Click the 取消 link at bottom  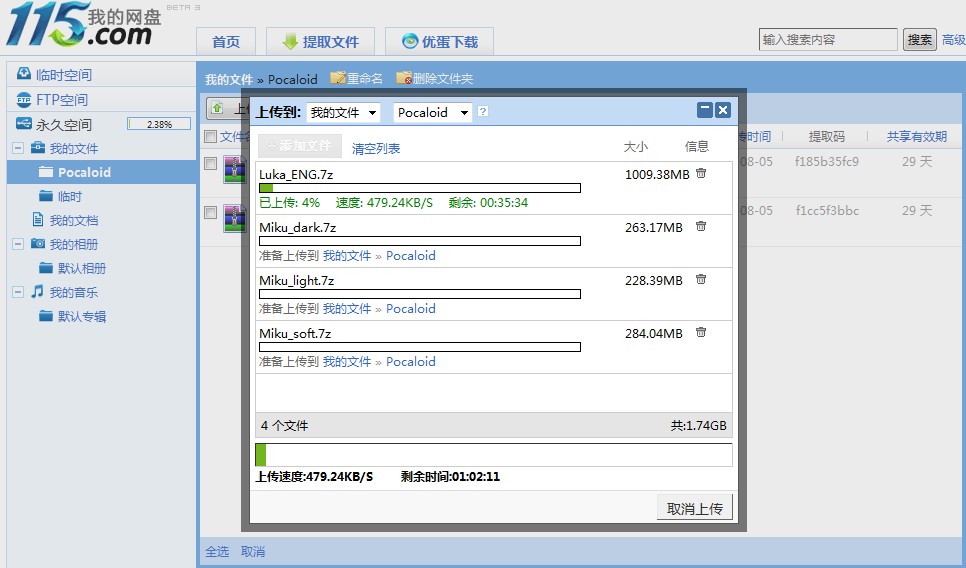click(253, 551)
